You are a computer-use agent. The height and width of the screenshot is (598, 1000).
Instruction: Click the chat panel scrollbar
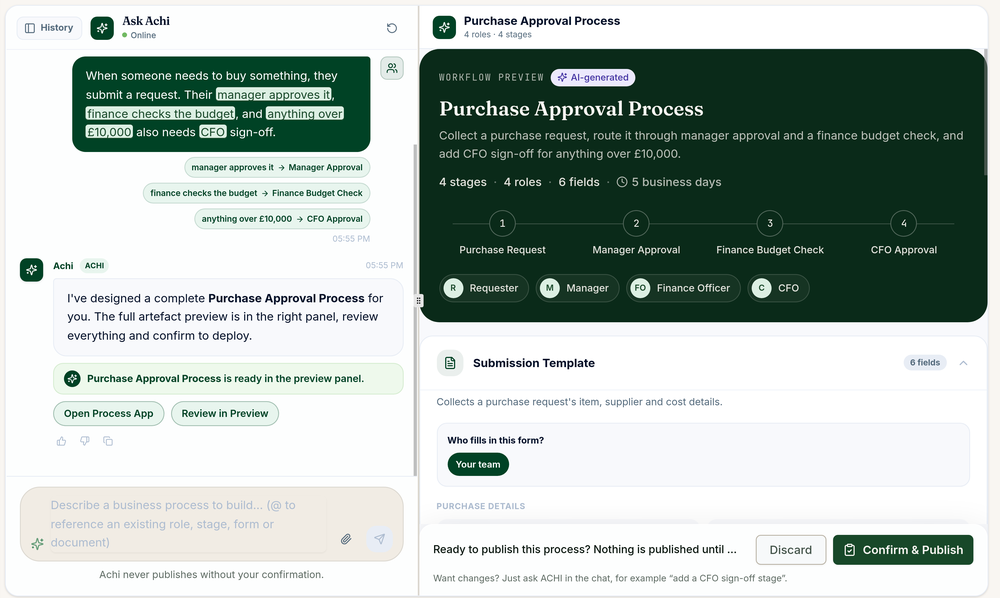[x=416, y=309]
